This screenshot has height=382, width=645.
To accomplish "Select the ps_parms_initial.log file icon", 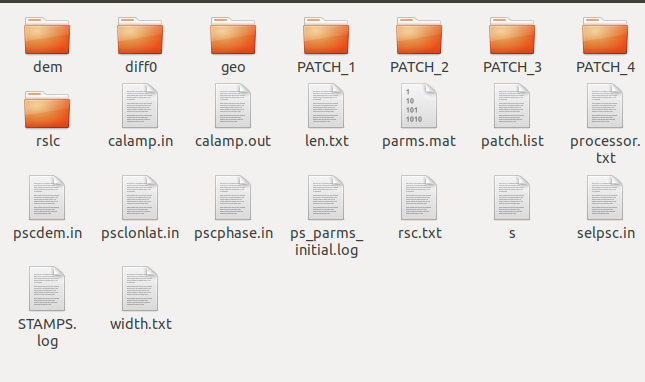I will click(x=326, y=197).
